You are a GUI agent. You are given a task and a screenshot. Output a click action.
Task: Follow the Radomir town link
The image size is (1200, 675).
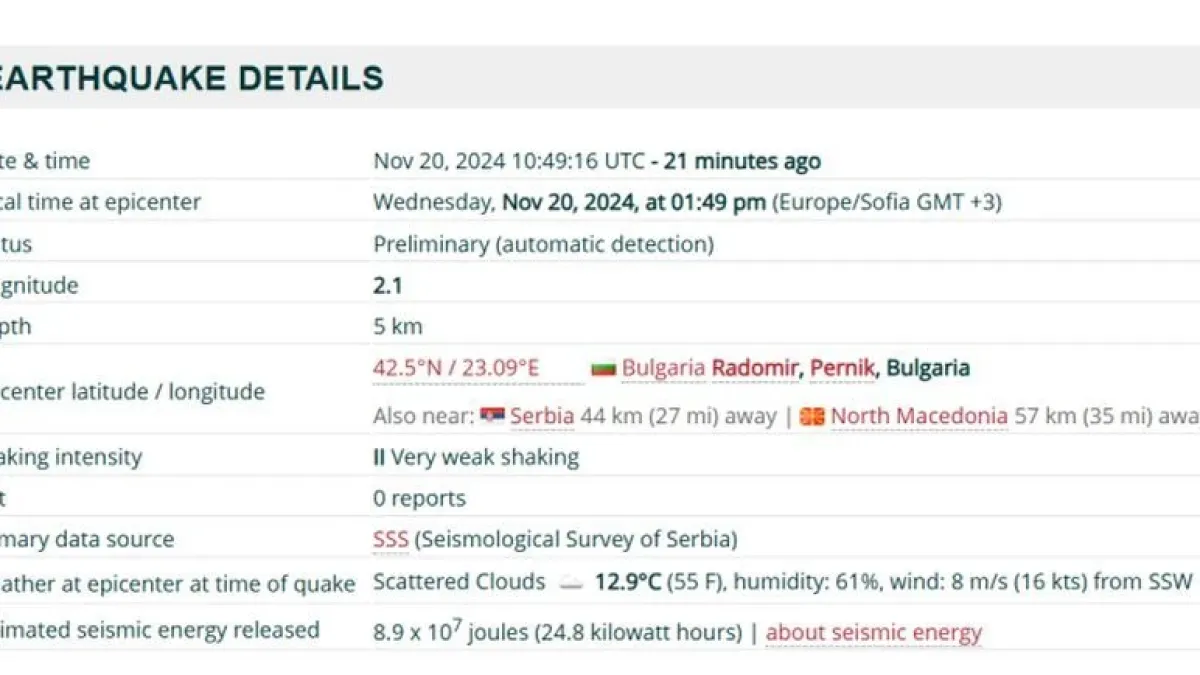click(x=755, y=368)
